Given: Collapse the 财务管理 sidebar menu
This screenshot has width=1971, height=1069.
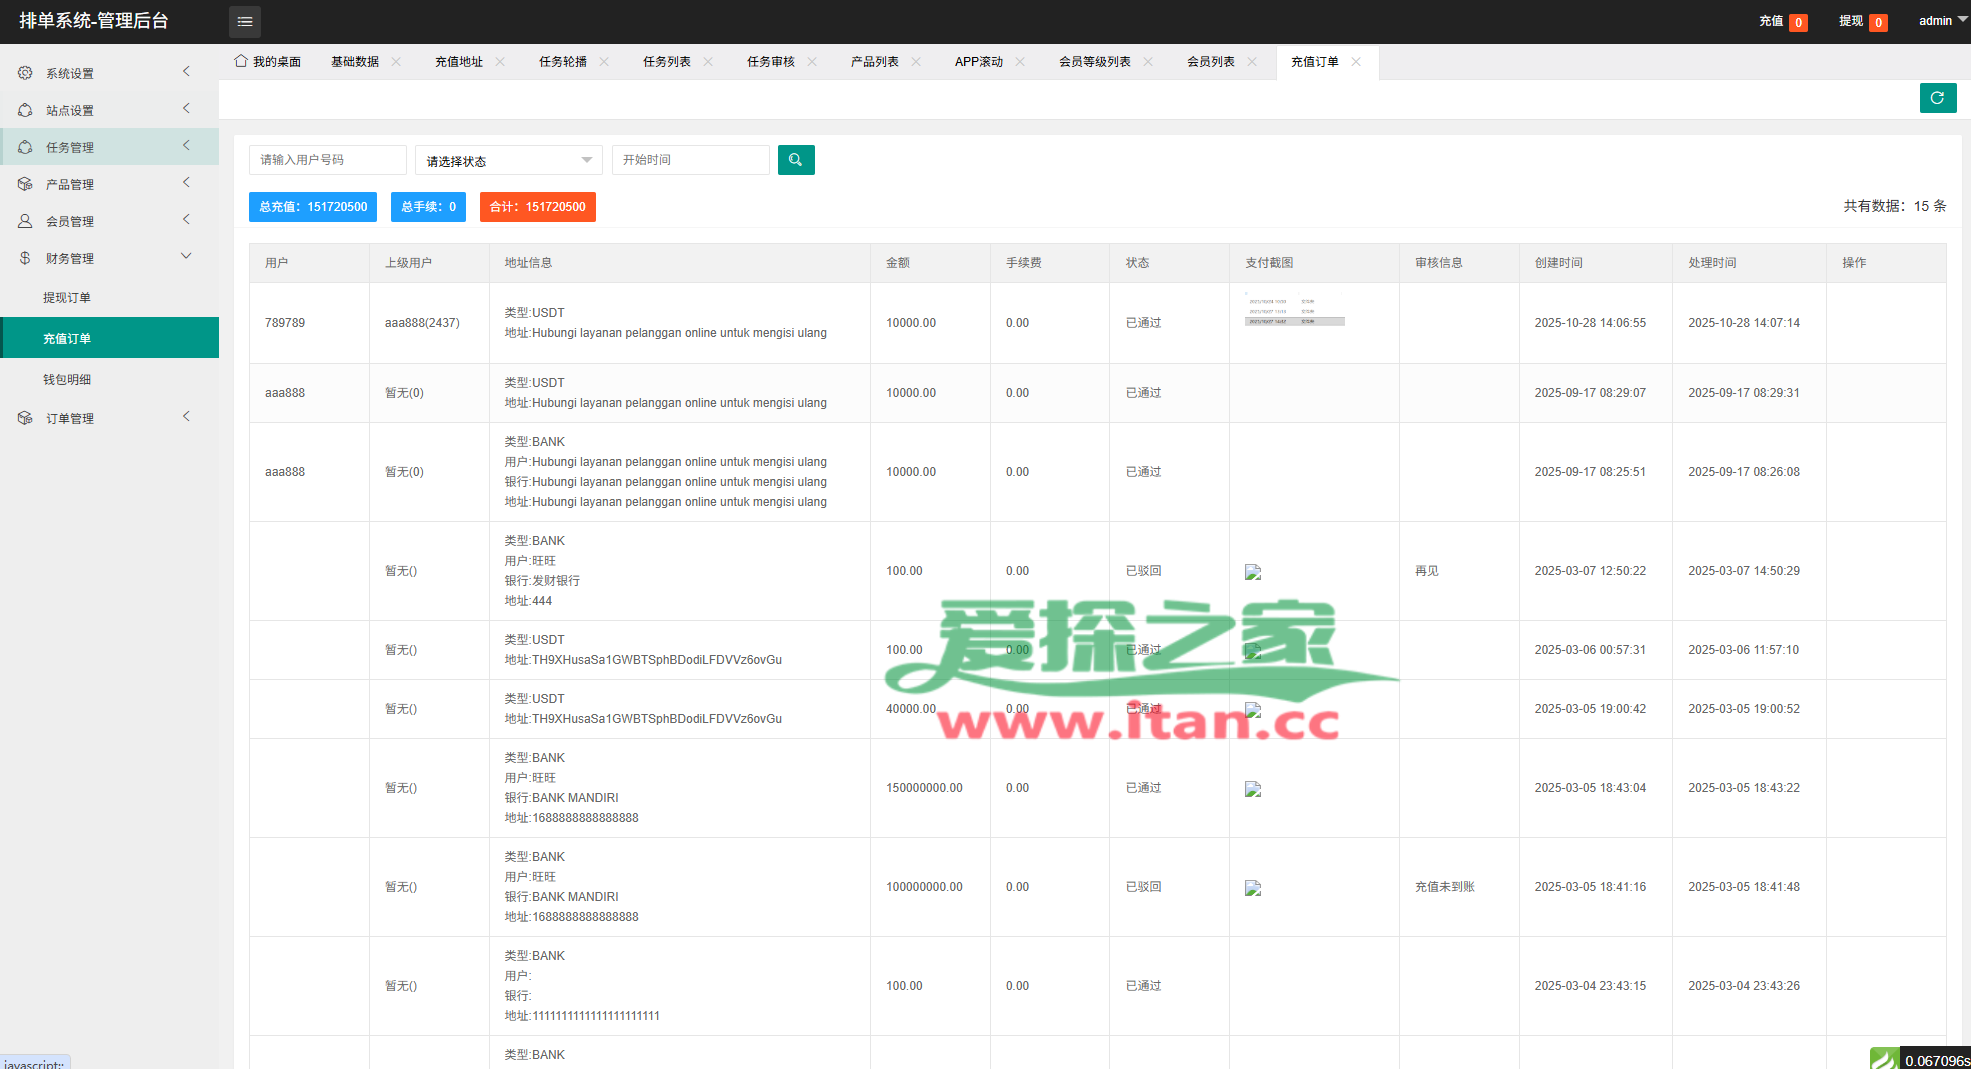Looking at the screenshot, I should (x=70, y=258).
